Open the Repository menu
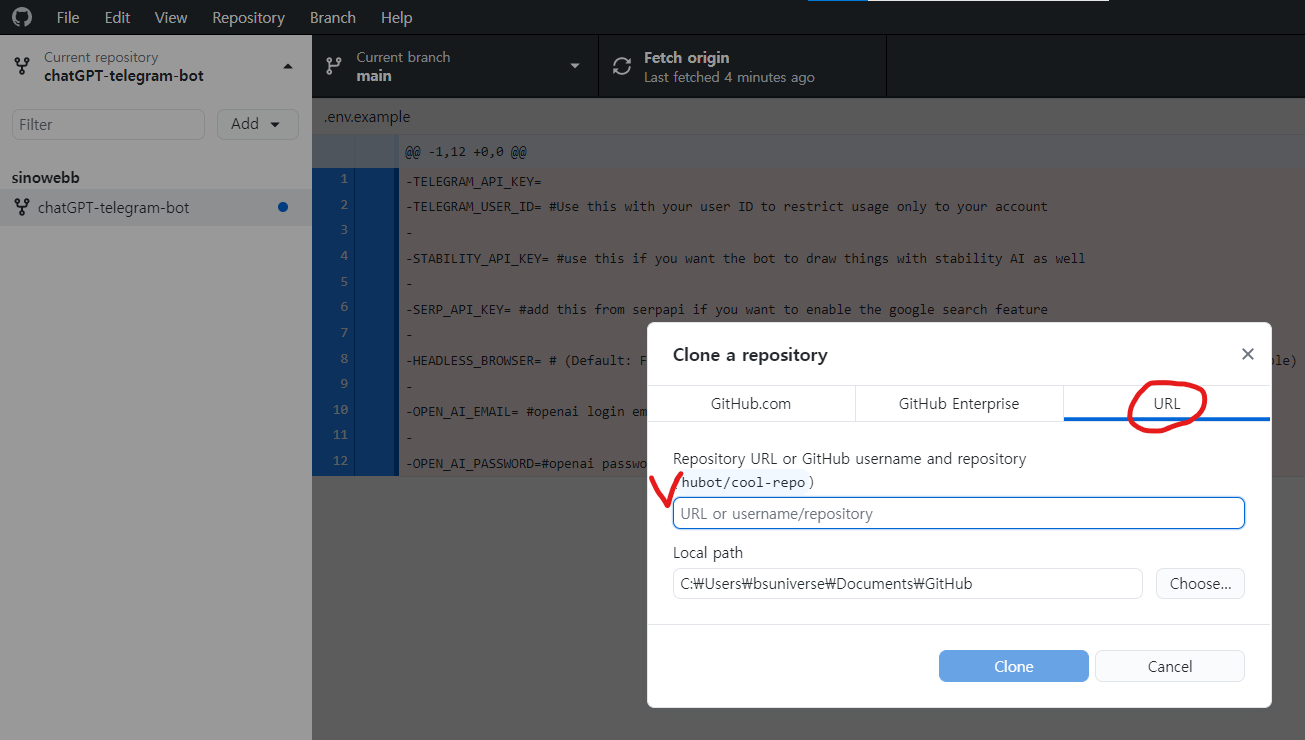 click(248, 18)
